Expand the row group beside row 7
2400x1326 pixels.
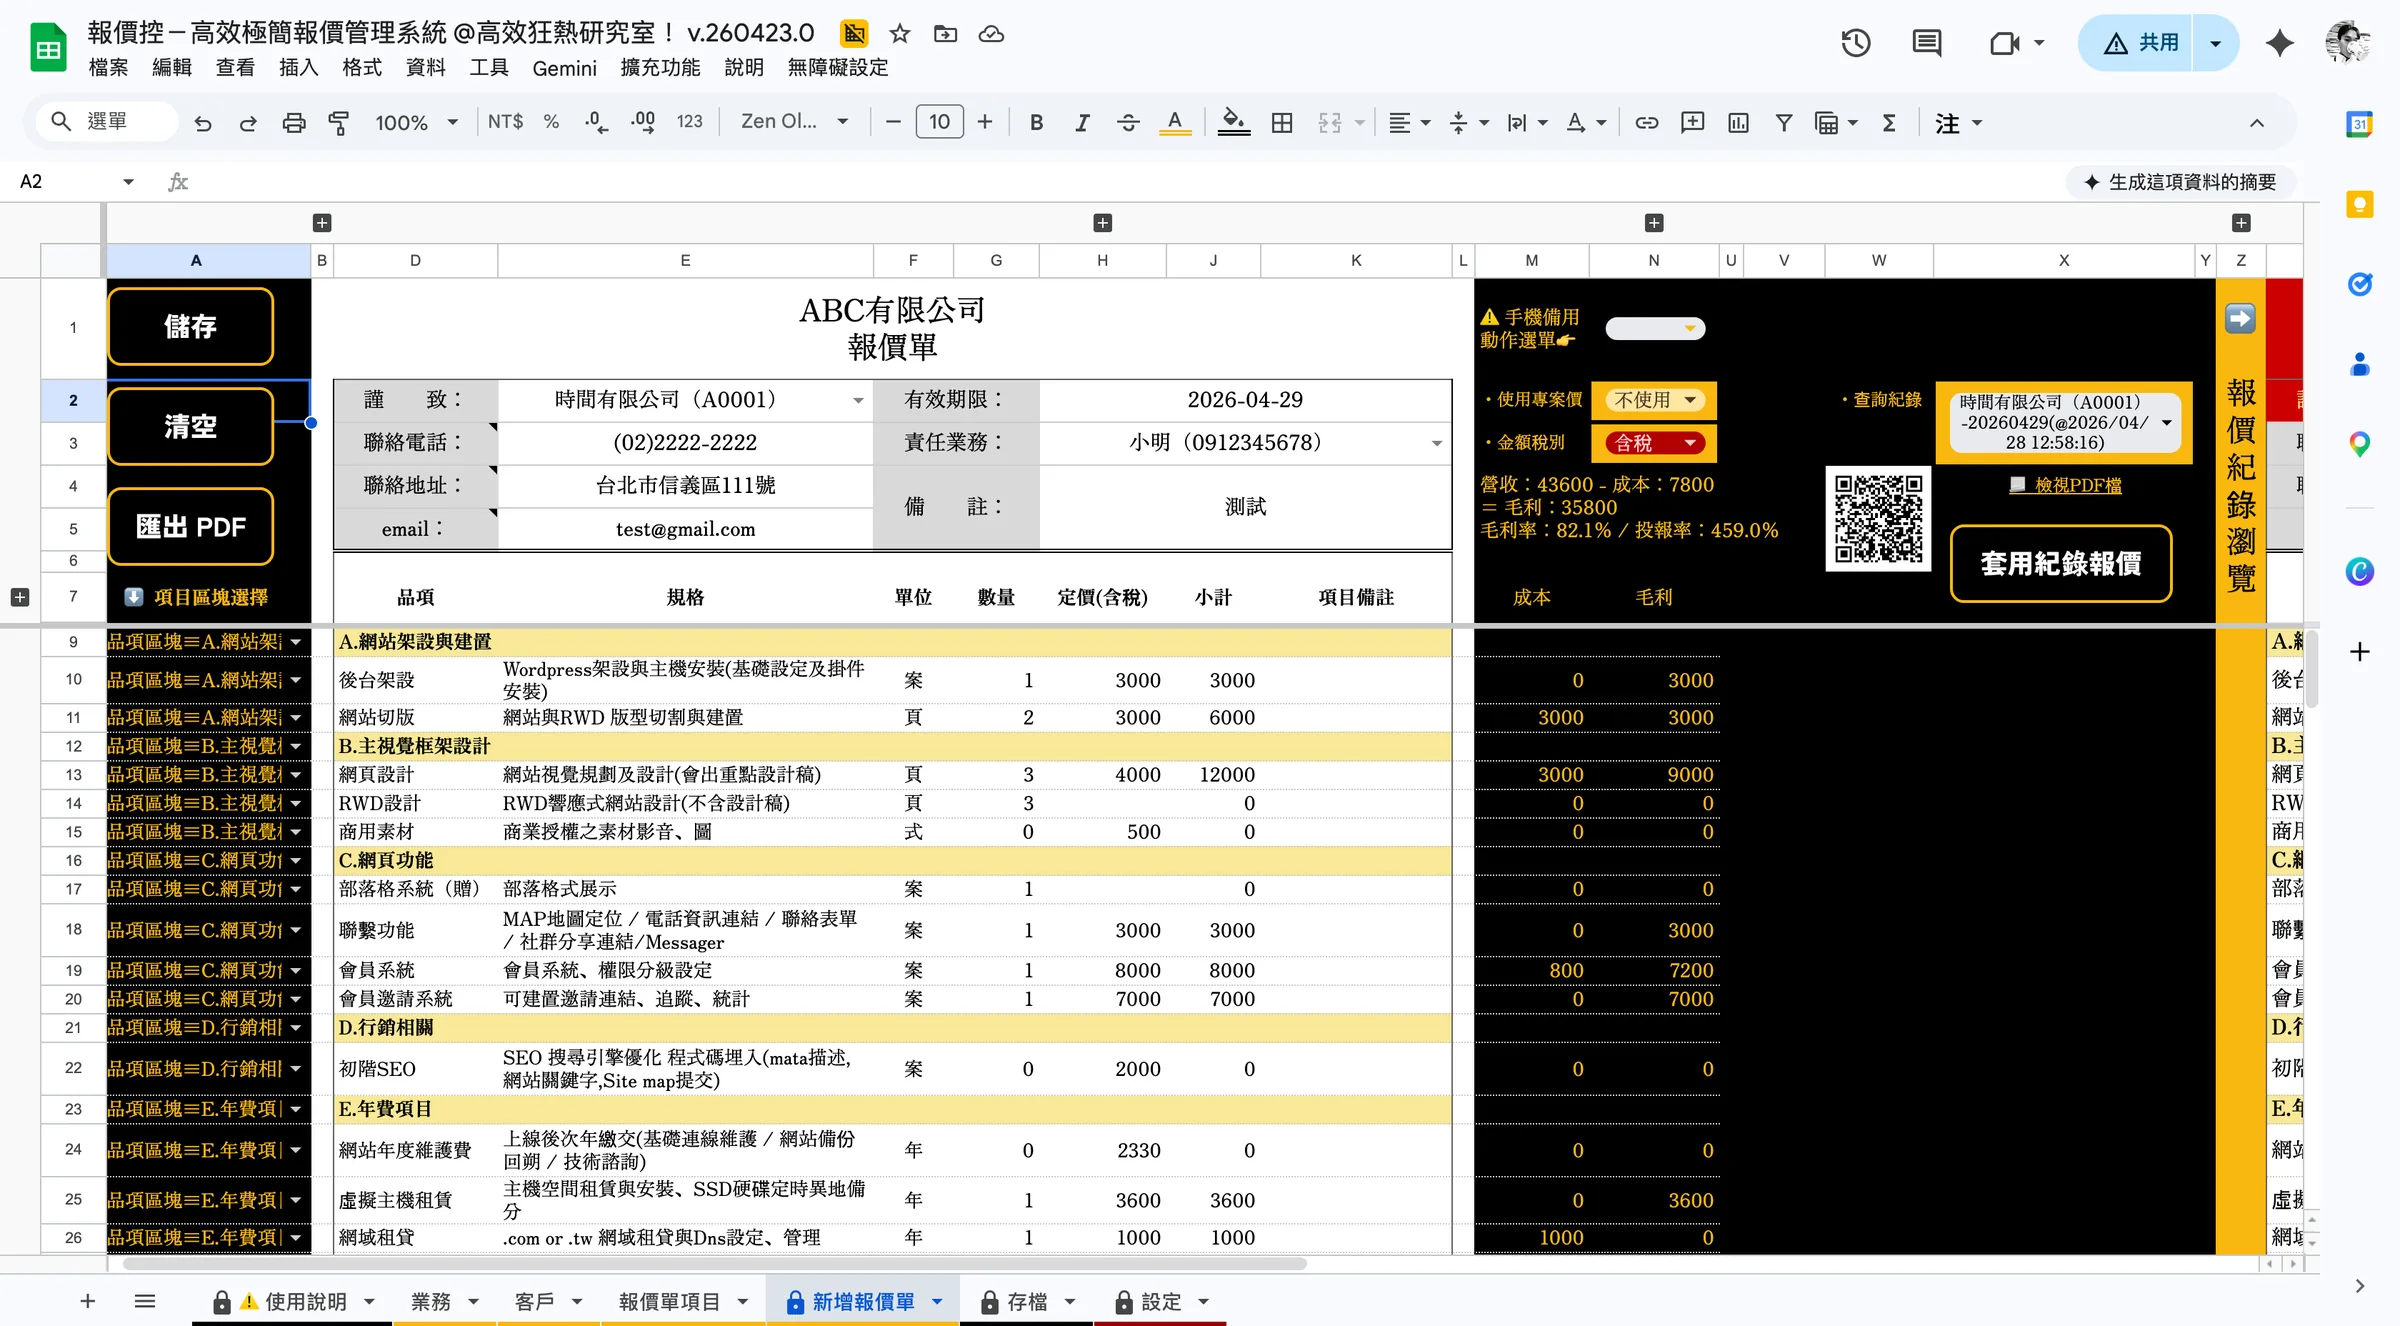click(20, 597)
